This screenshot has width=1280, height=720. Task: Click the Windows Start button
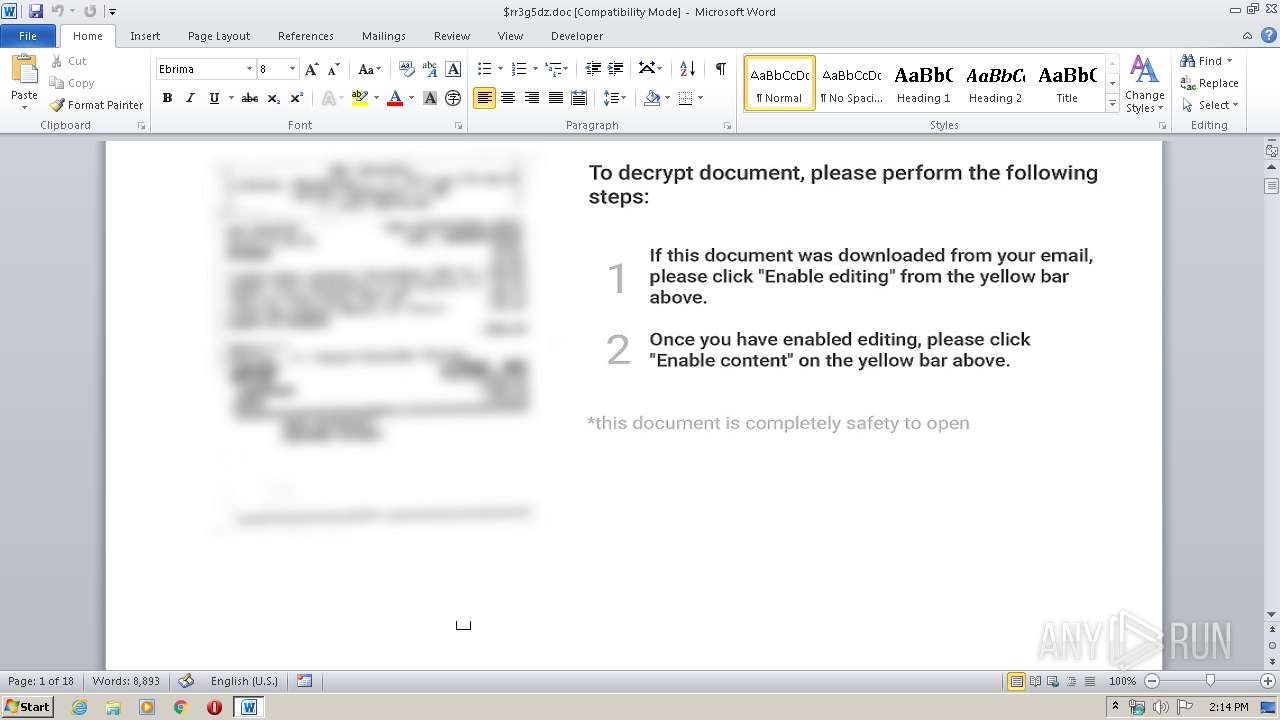tap(27, 707)
